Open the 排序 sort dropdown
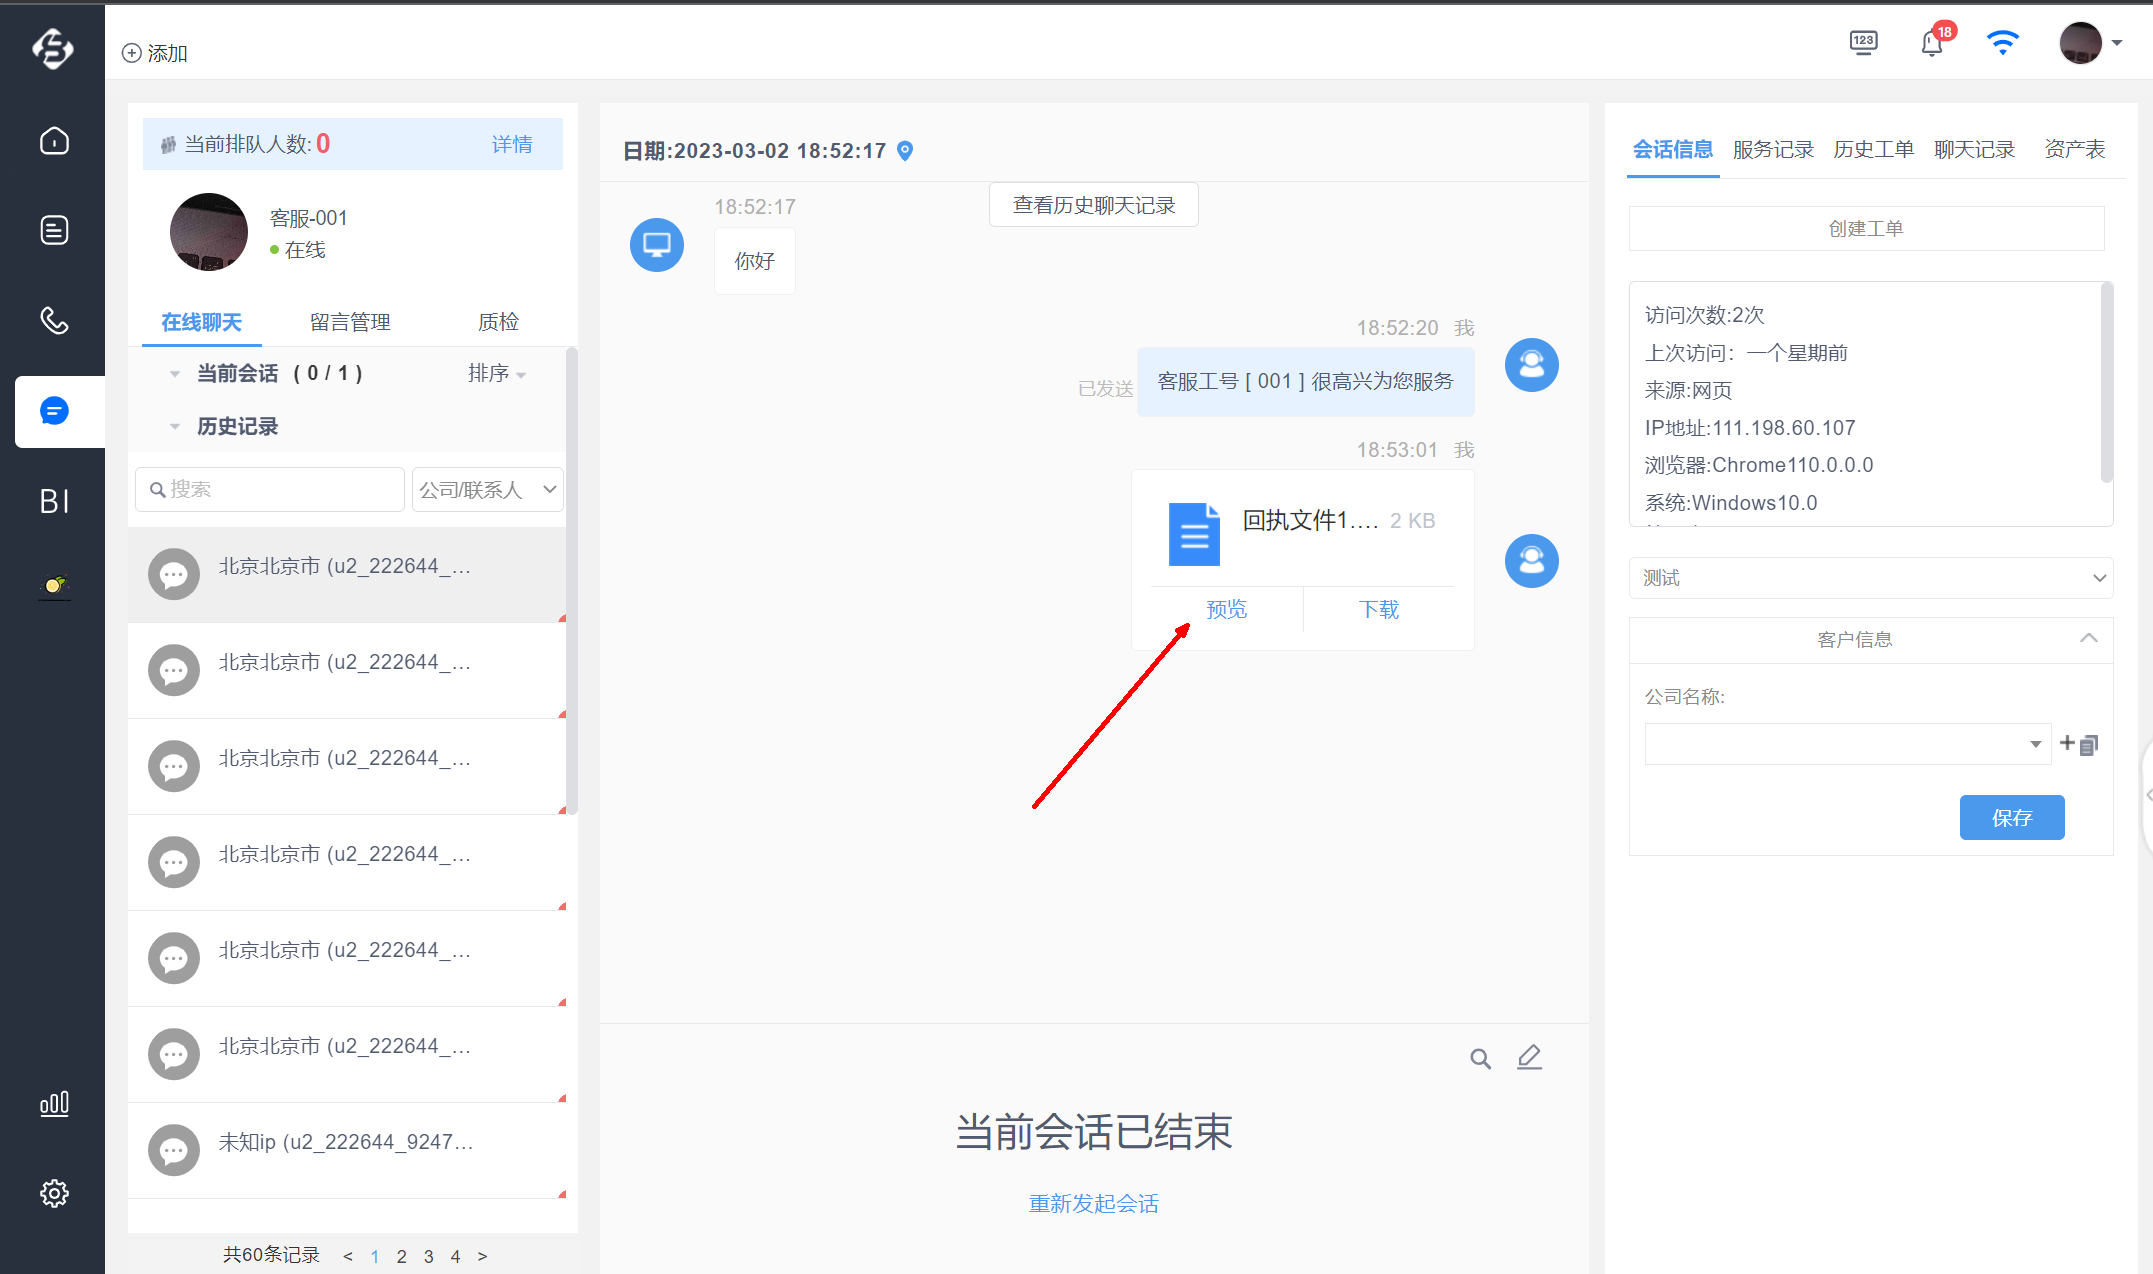 click(497, 373)
